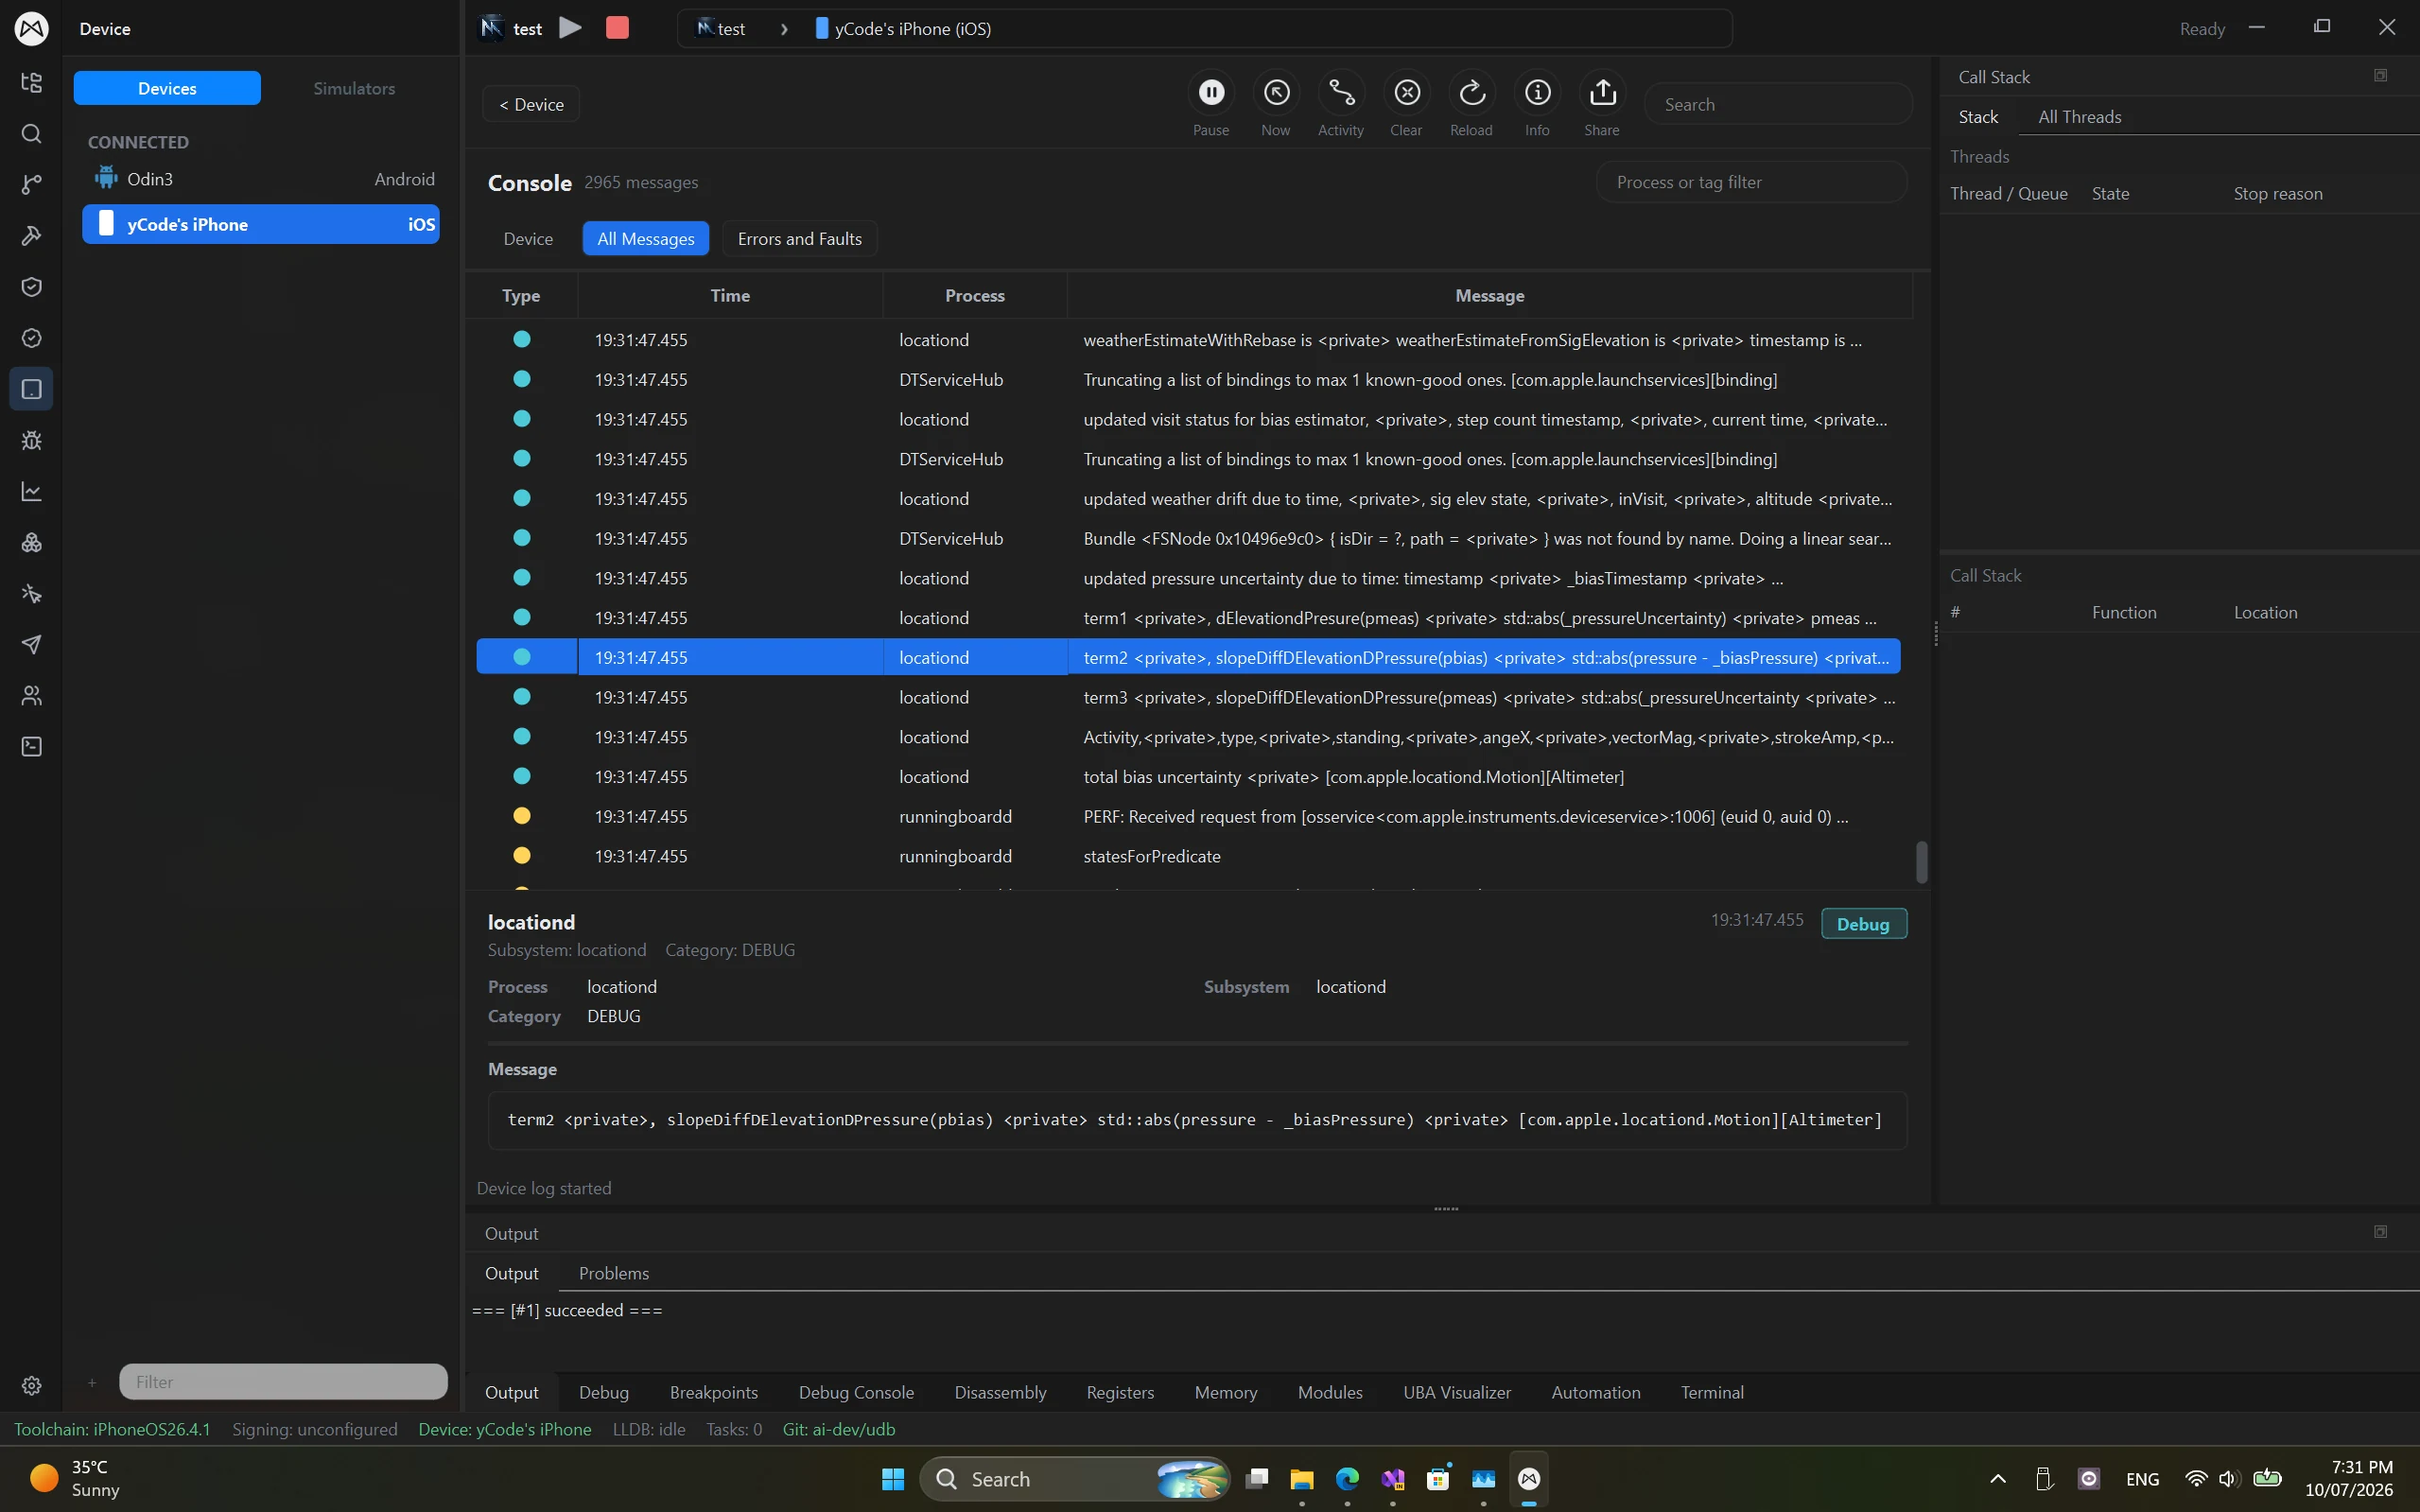Reload the device console
This screenshot has width=2420, height=1512.
[1472, 93]
